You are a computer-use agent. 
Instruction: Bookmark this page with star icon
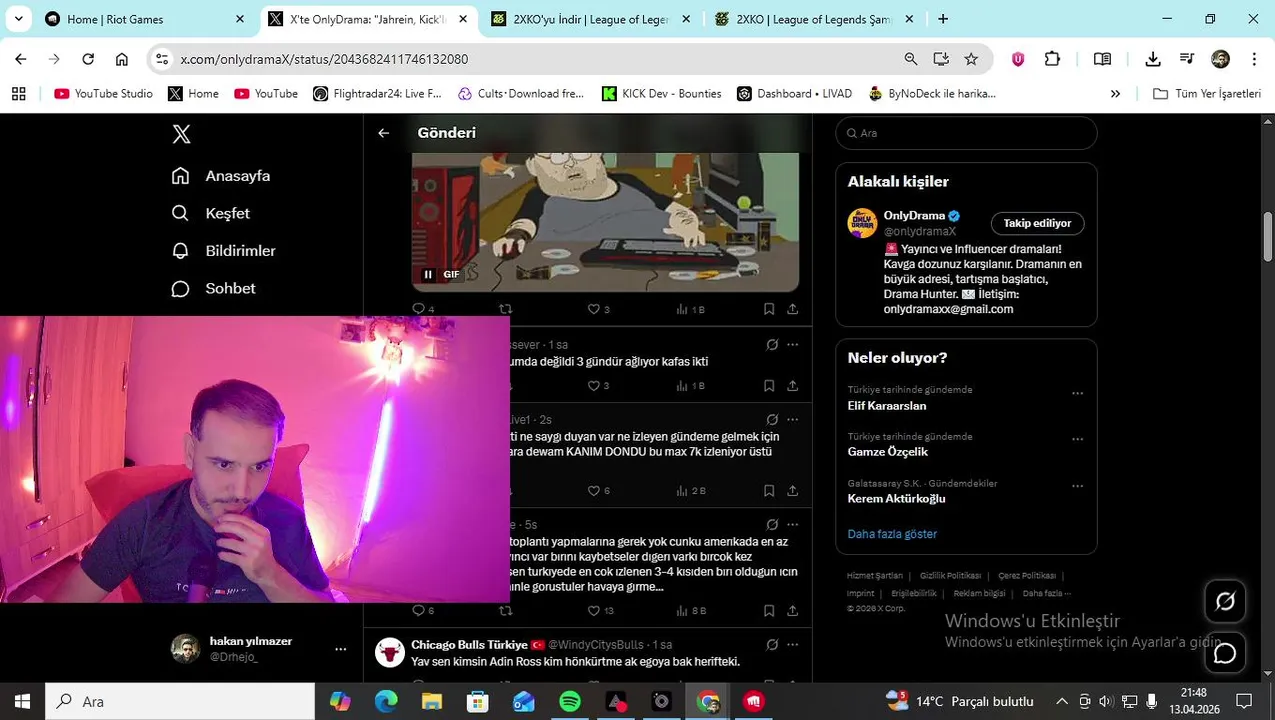(x=971, y=59)
